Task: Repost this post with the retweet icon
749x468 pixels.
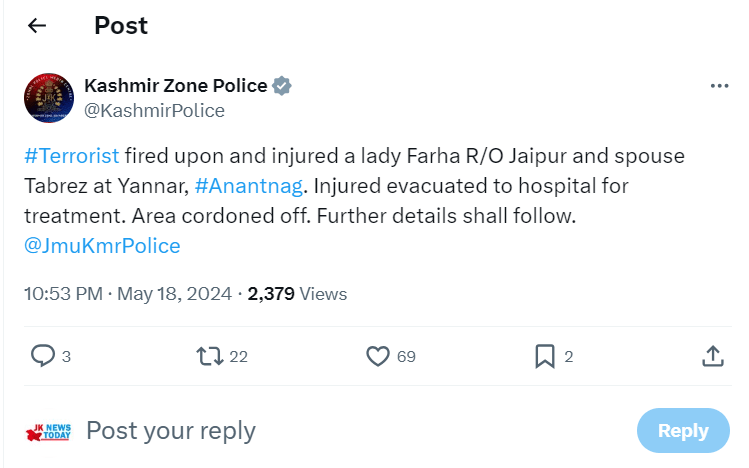Action: (210, 356)
